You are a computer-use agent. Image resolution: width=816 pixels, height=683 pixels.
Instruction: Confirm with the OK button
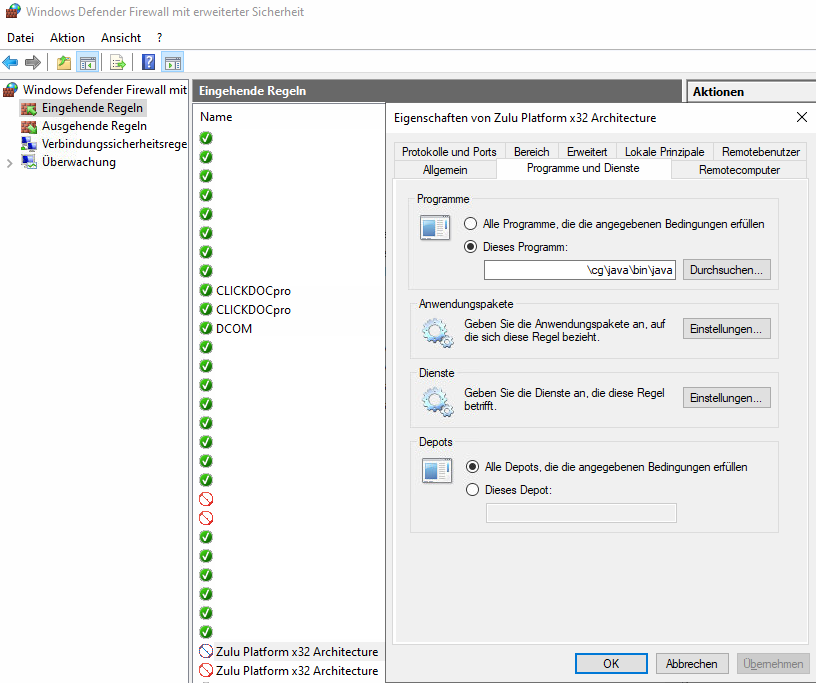point(611,664)
